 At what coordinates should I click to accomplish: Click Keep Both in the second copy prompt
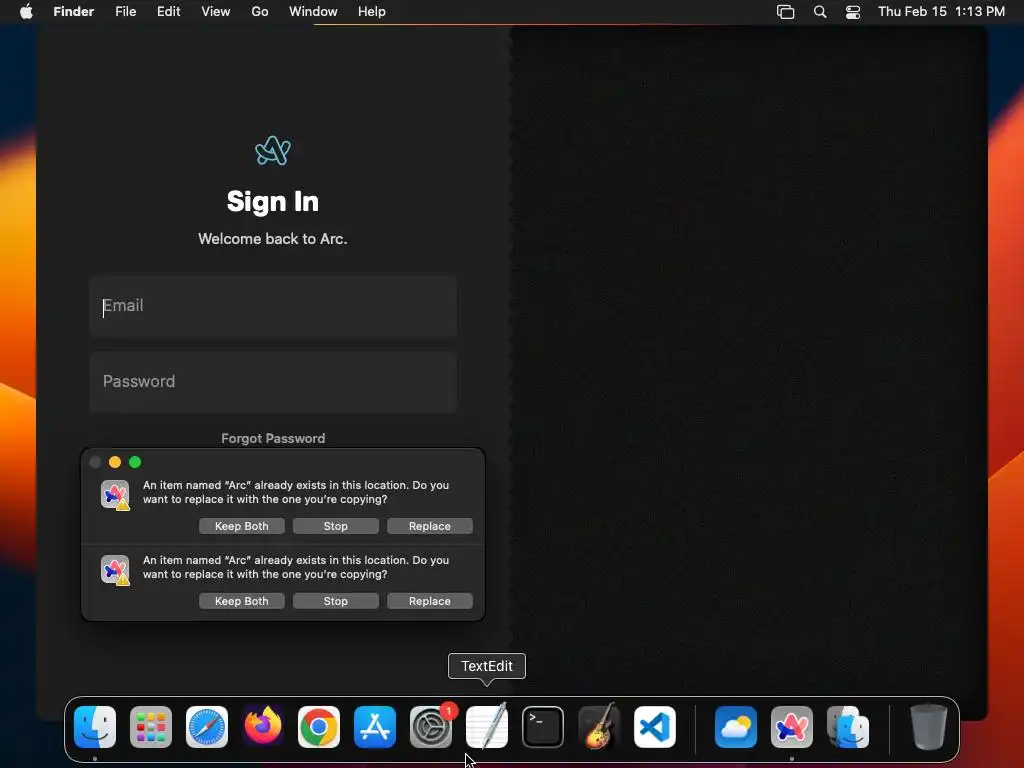[242, 601]
